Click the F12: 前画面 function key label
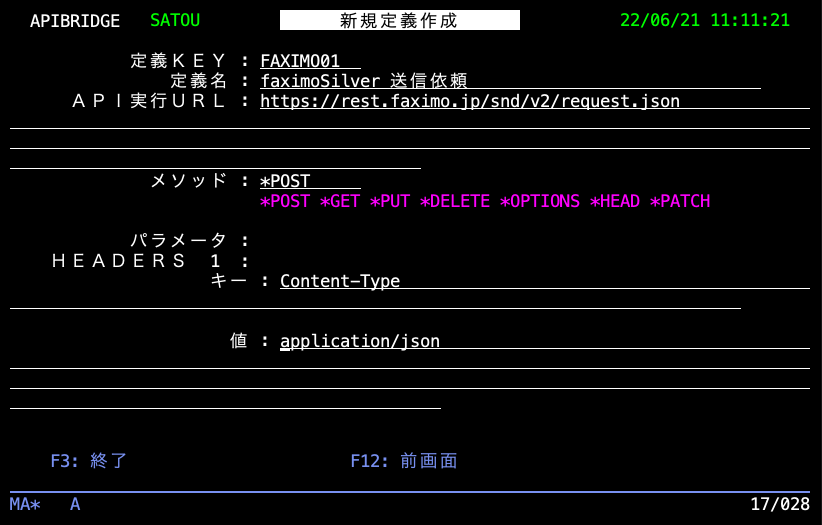Screen dimensions: 822x525 coord(404,461)
